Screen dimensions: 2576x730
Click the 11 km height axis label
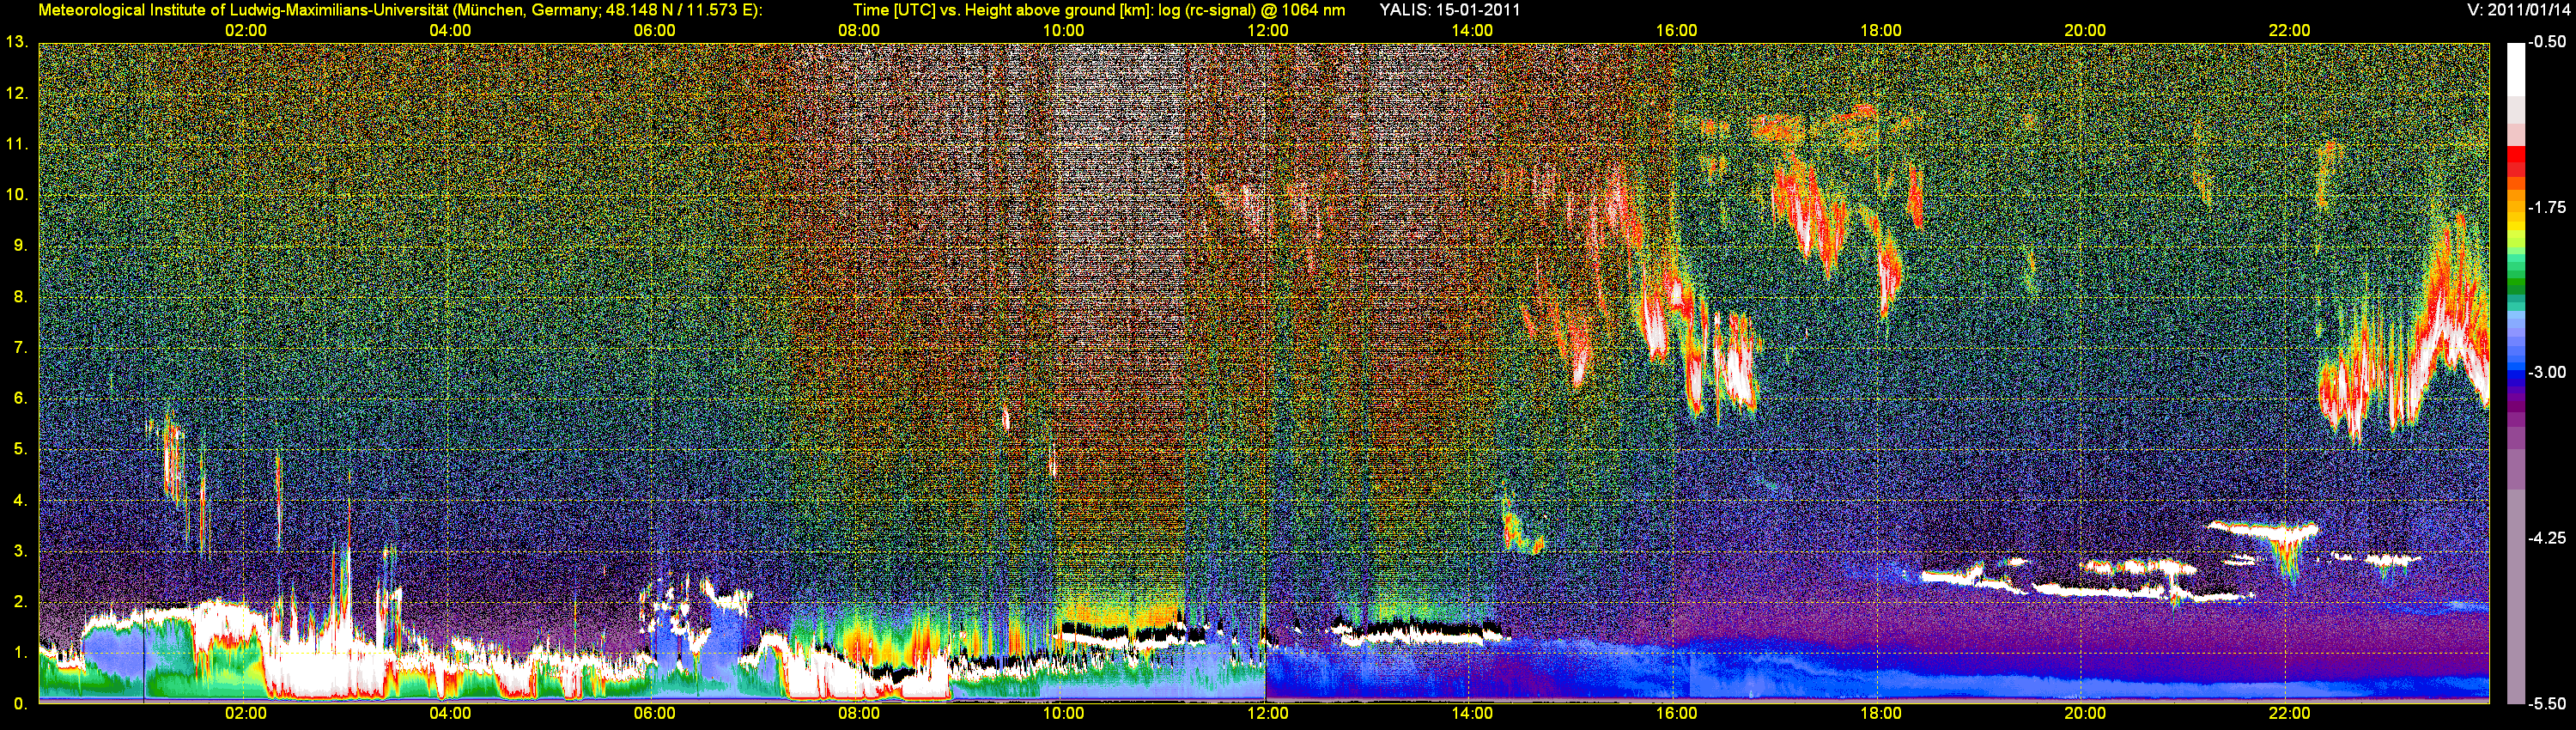16,144
